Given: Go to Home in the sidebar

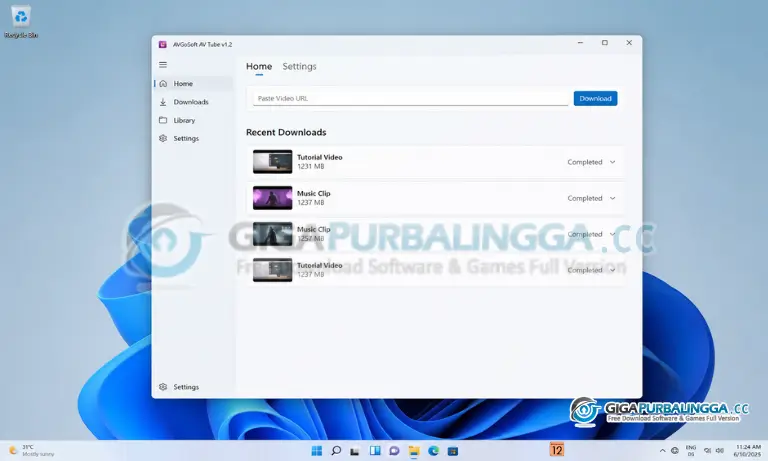Looking at the screenshot, I should (193, 84).
